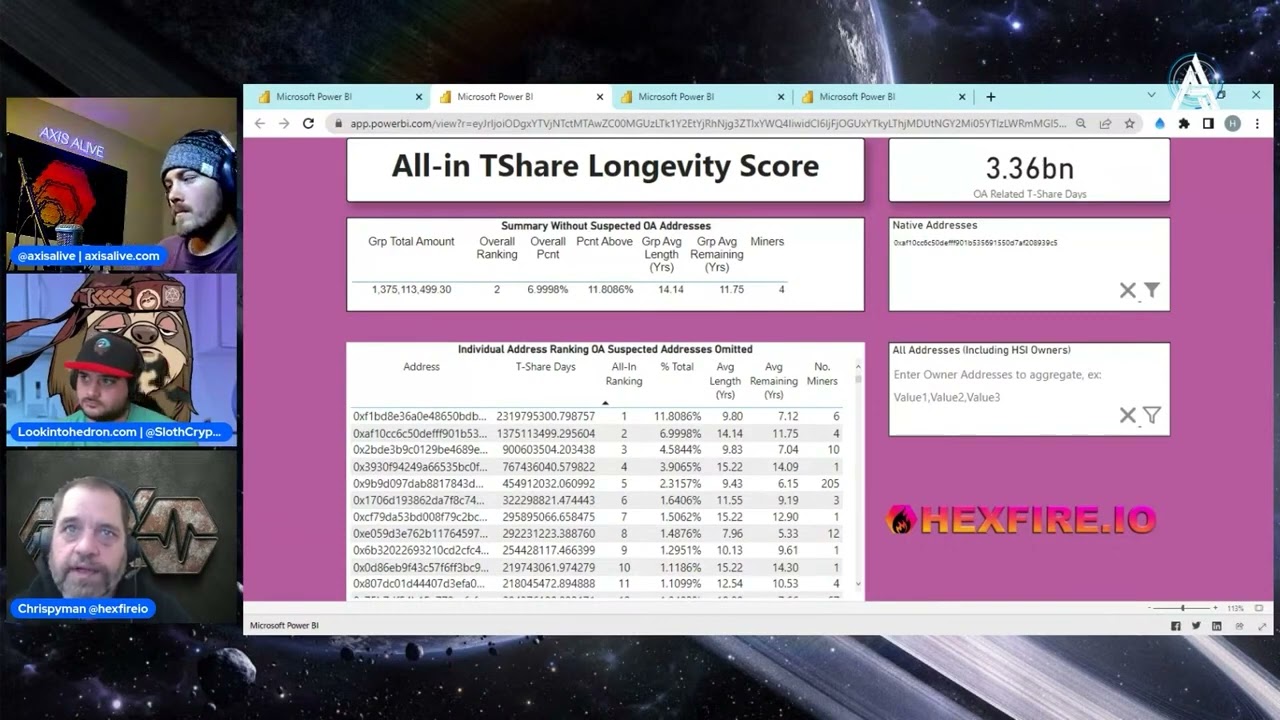Open Chrome's three-dot menu
Screen dimensions: 1280x720
pyautogui.click(x=1256, y=124)
